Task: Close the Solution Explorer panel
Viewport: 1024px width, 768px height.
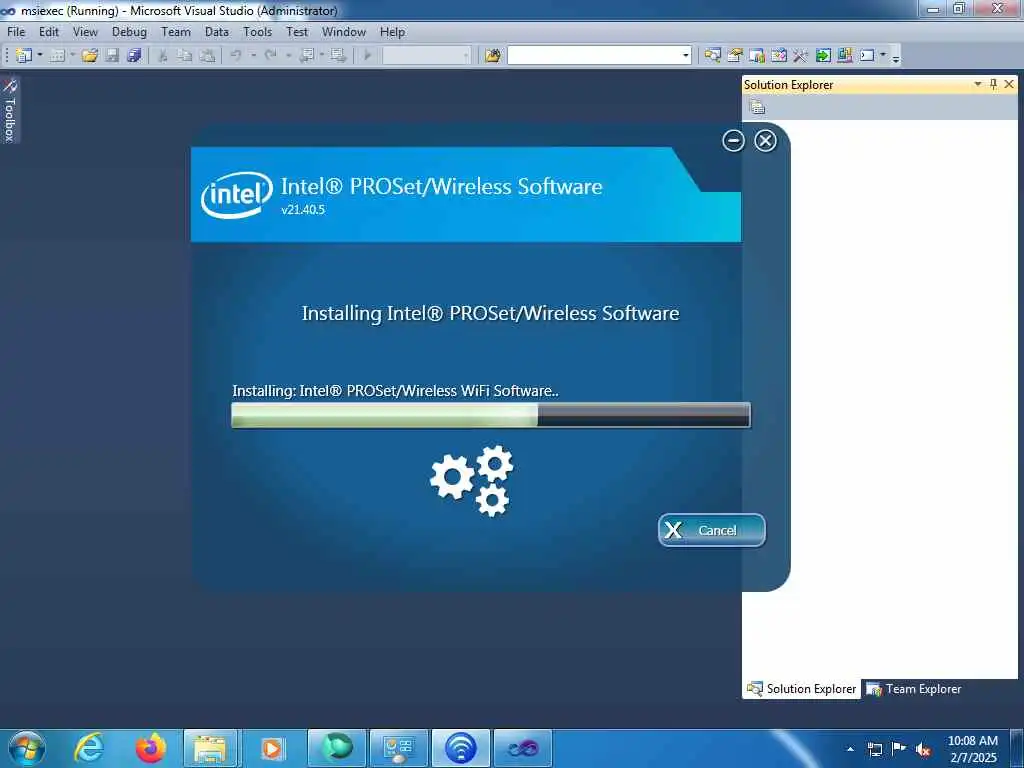Action: pyautogui.click(x=1009, y=84)
